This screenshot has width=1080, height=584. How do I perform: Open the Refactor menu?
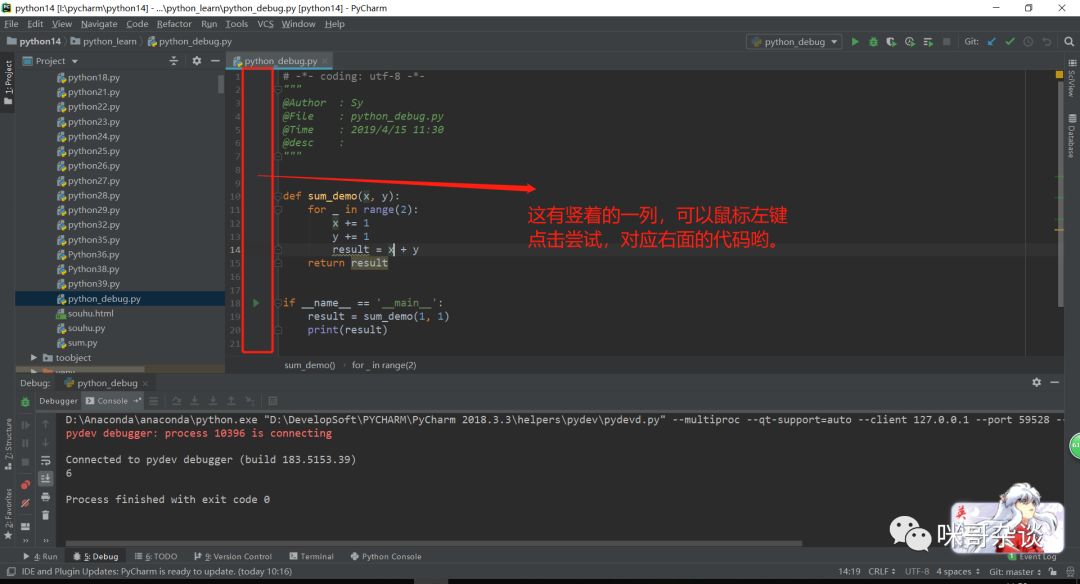pos(174,24)
